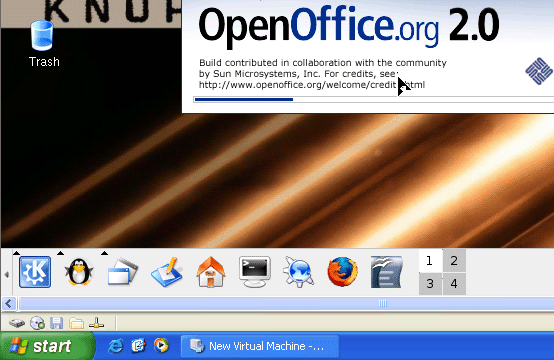Image resolution: width=554 pixels, height=360 pixels.
Task: Select New Virtual Machine taskbar button
Action: tap(260, 346)
